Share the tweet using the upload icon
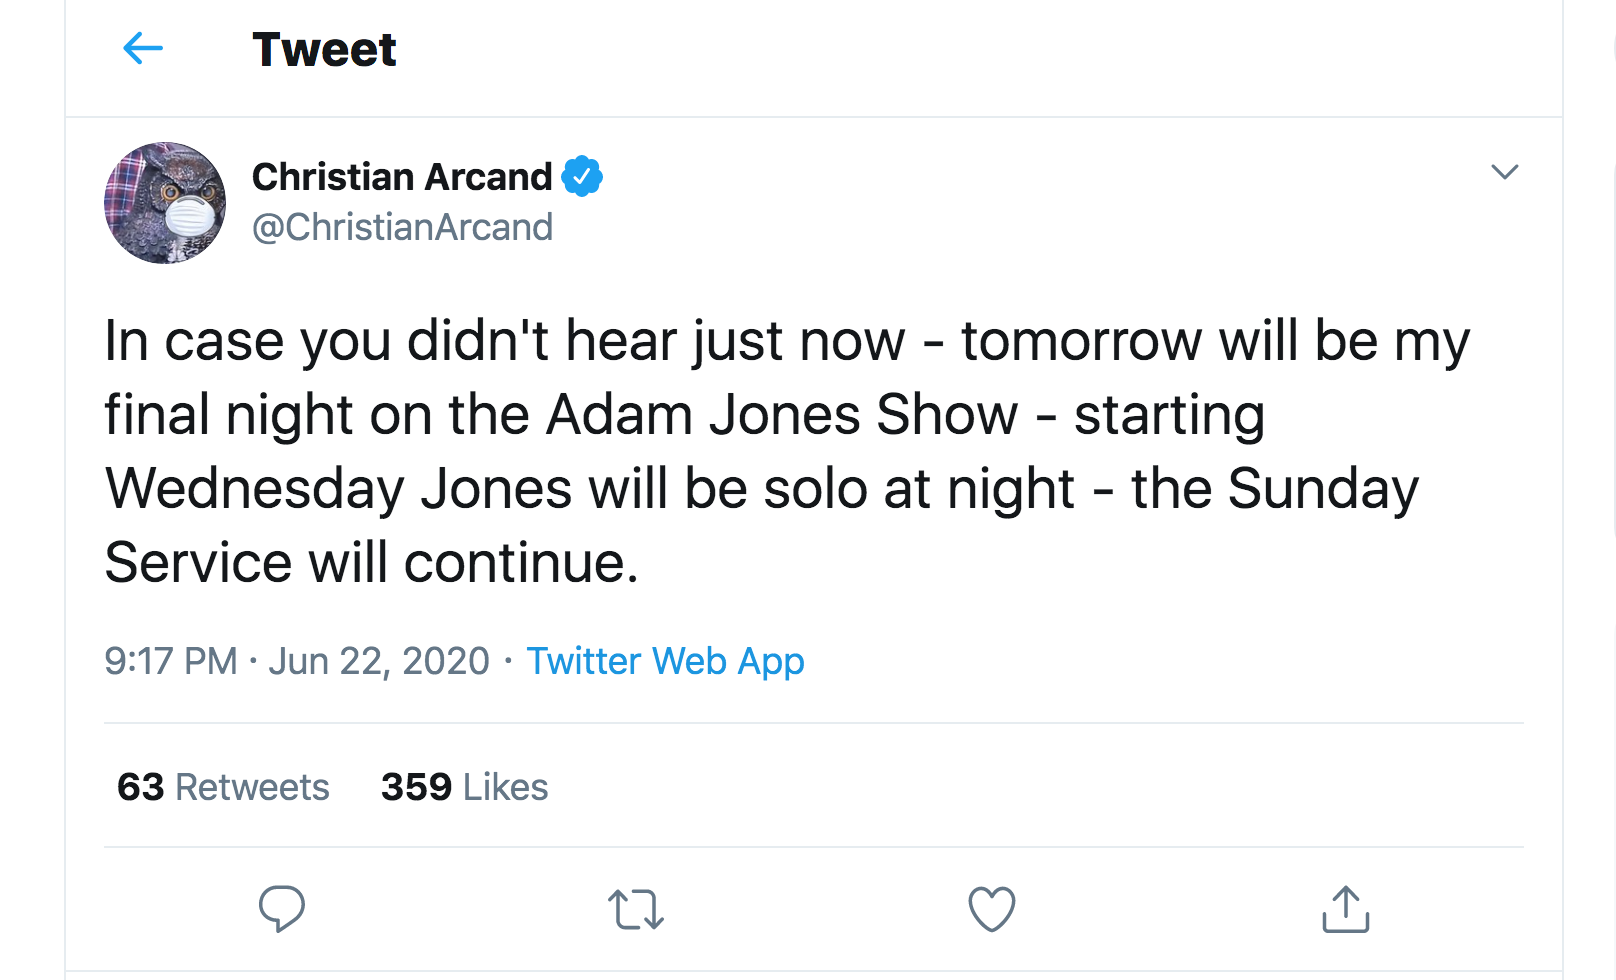This screenshot has width=1616, height=980. coord(1345,909)
